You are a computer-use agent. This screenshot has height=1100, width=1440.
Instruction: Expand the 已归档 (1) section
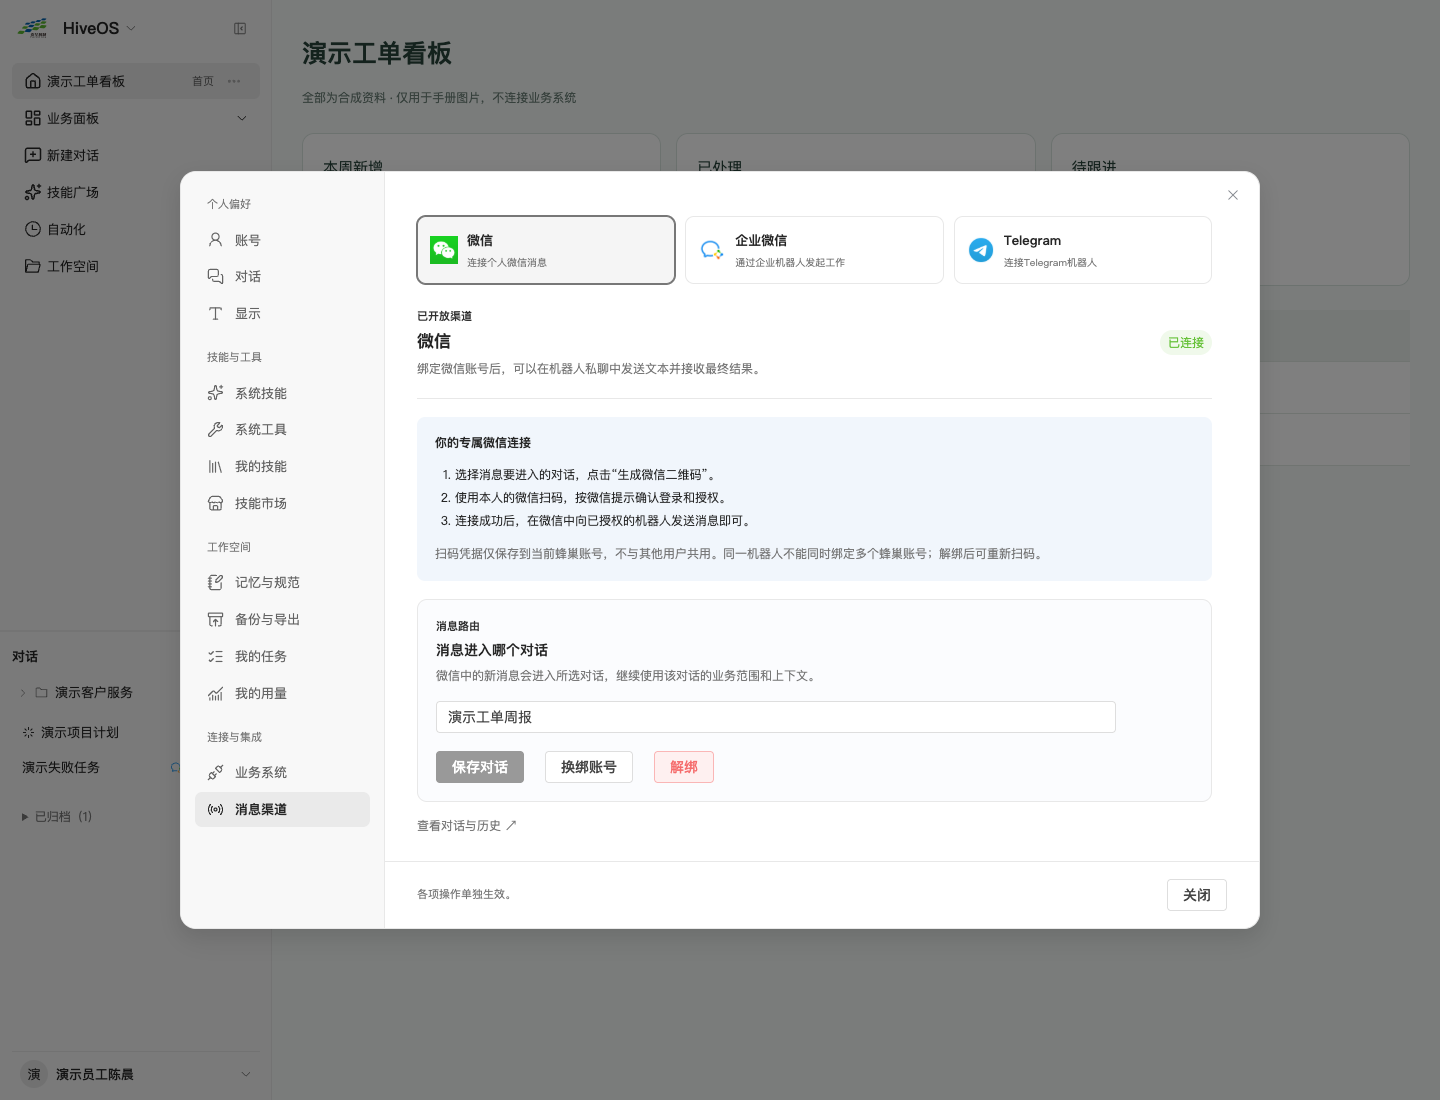57,816
